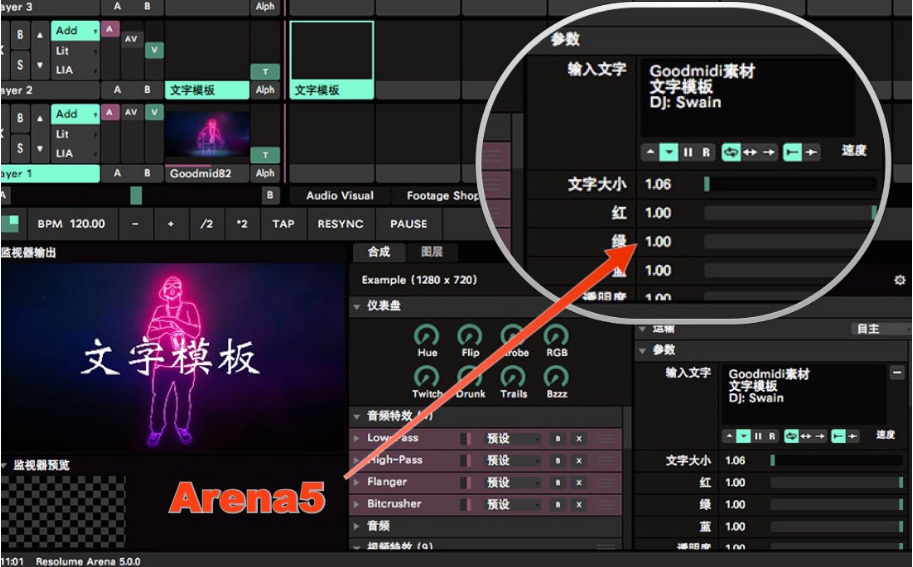Open the Audio Visual deck tab
The image size is (913, 567).
click(340, 196)
